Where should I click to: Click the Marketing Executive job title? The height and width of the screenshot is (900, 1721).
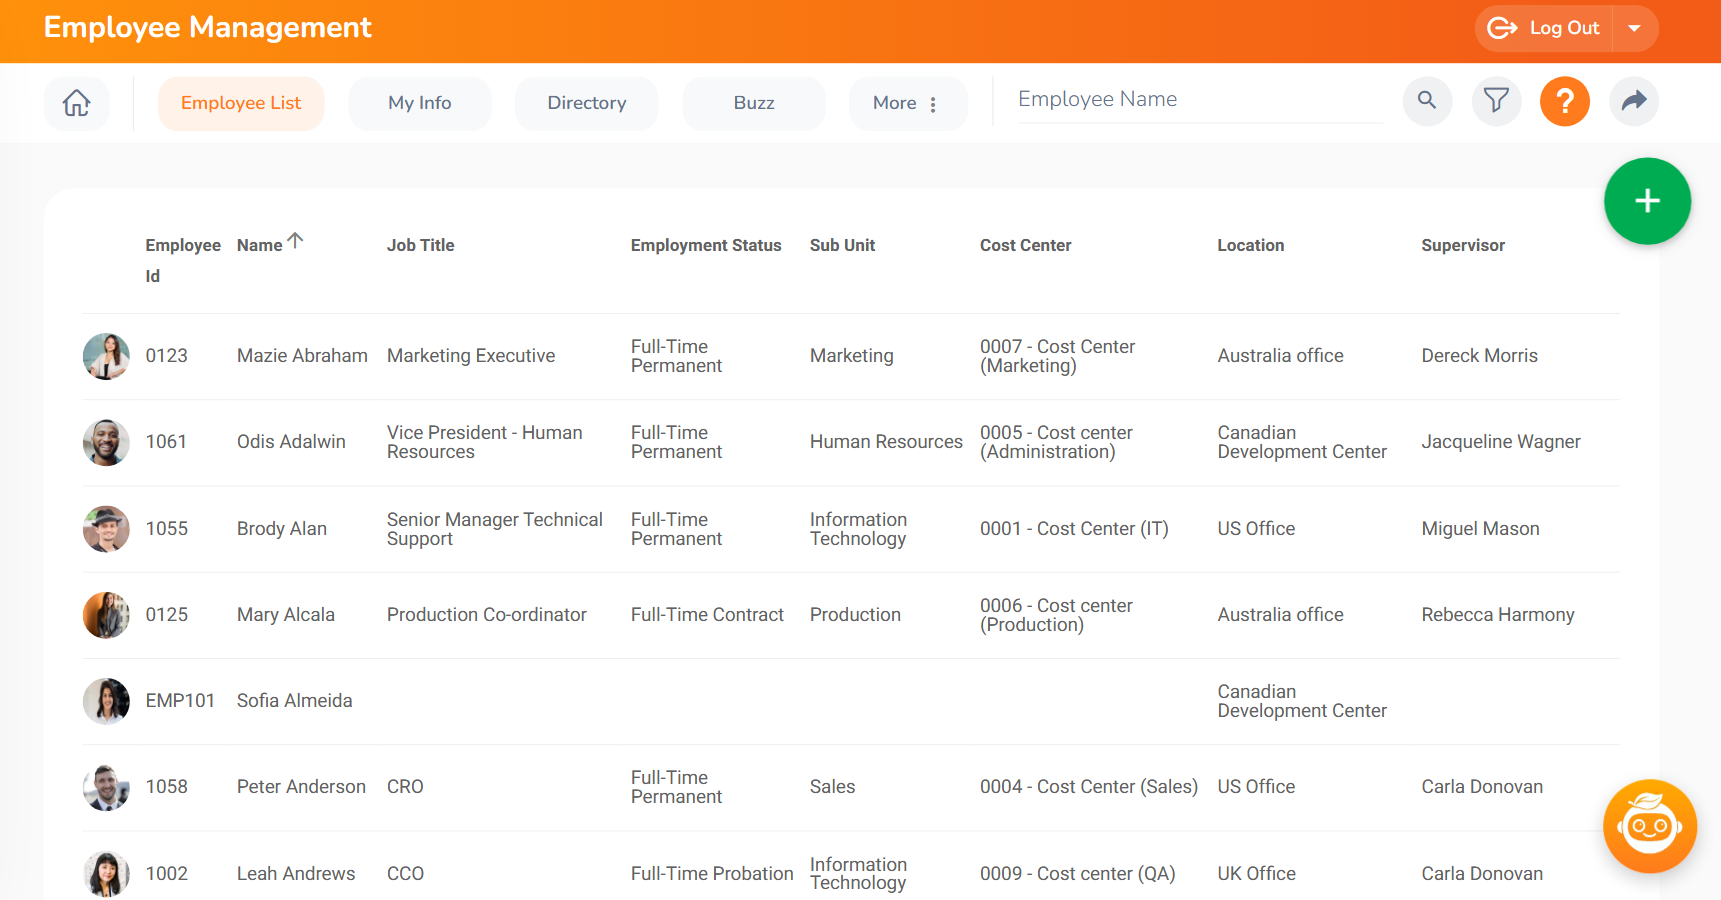click(x=471, y=356)
